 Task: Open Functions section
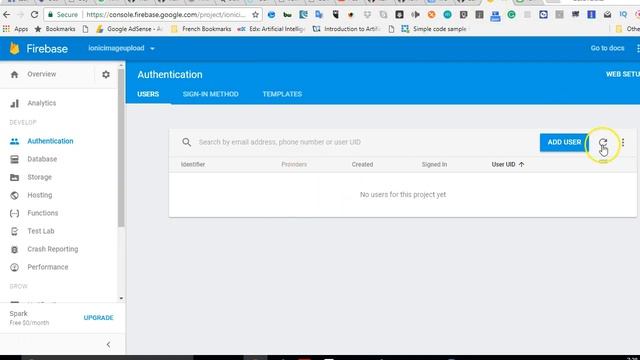coord(42,213)
